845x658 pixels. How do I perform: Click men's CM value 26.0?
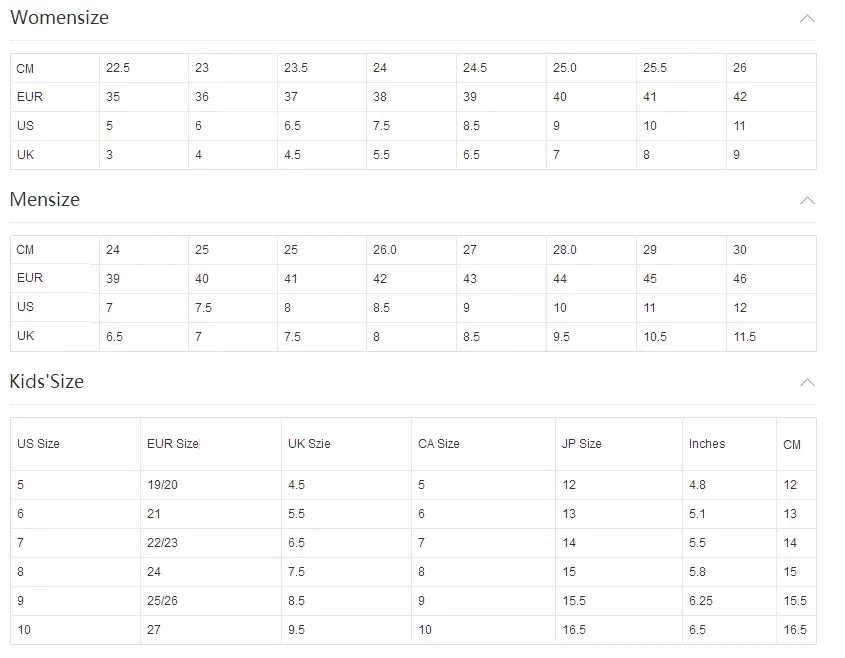click(x=385, y=250)
